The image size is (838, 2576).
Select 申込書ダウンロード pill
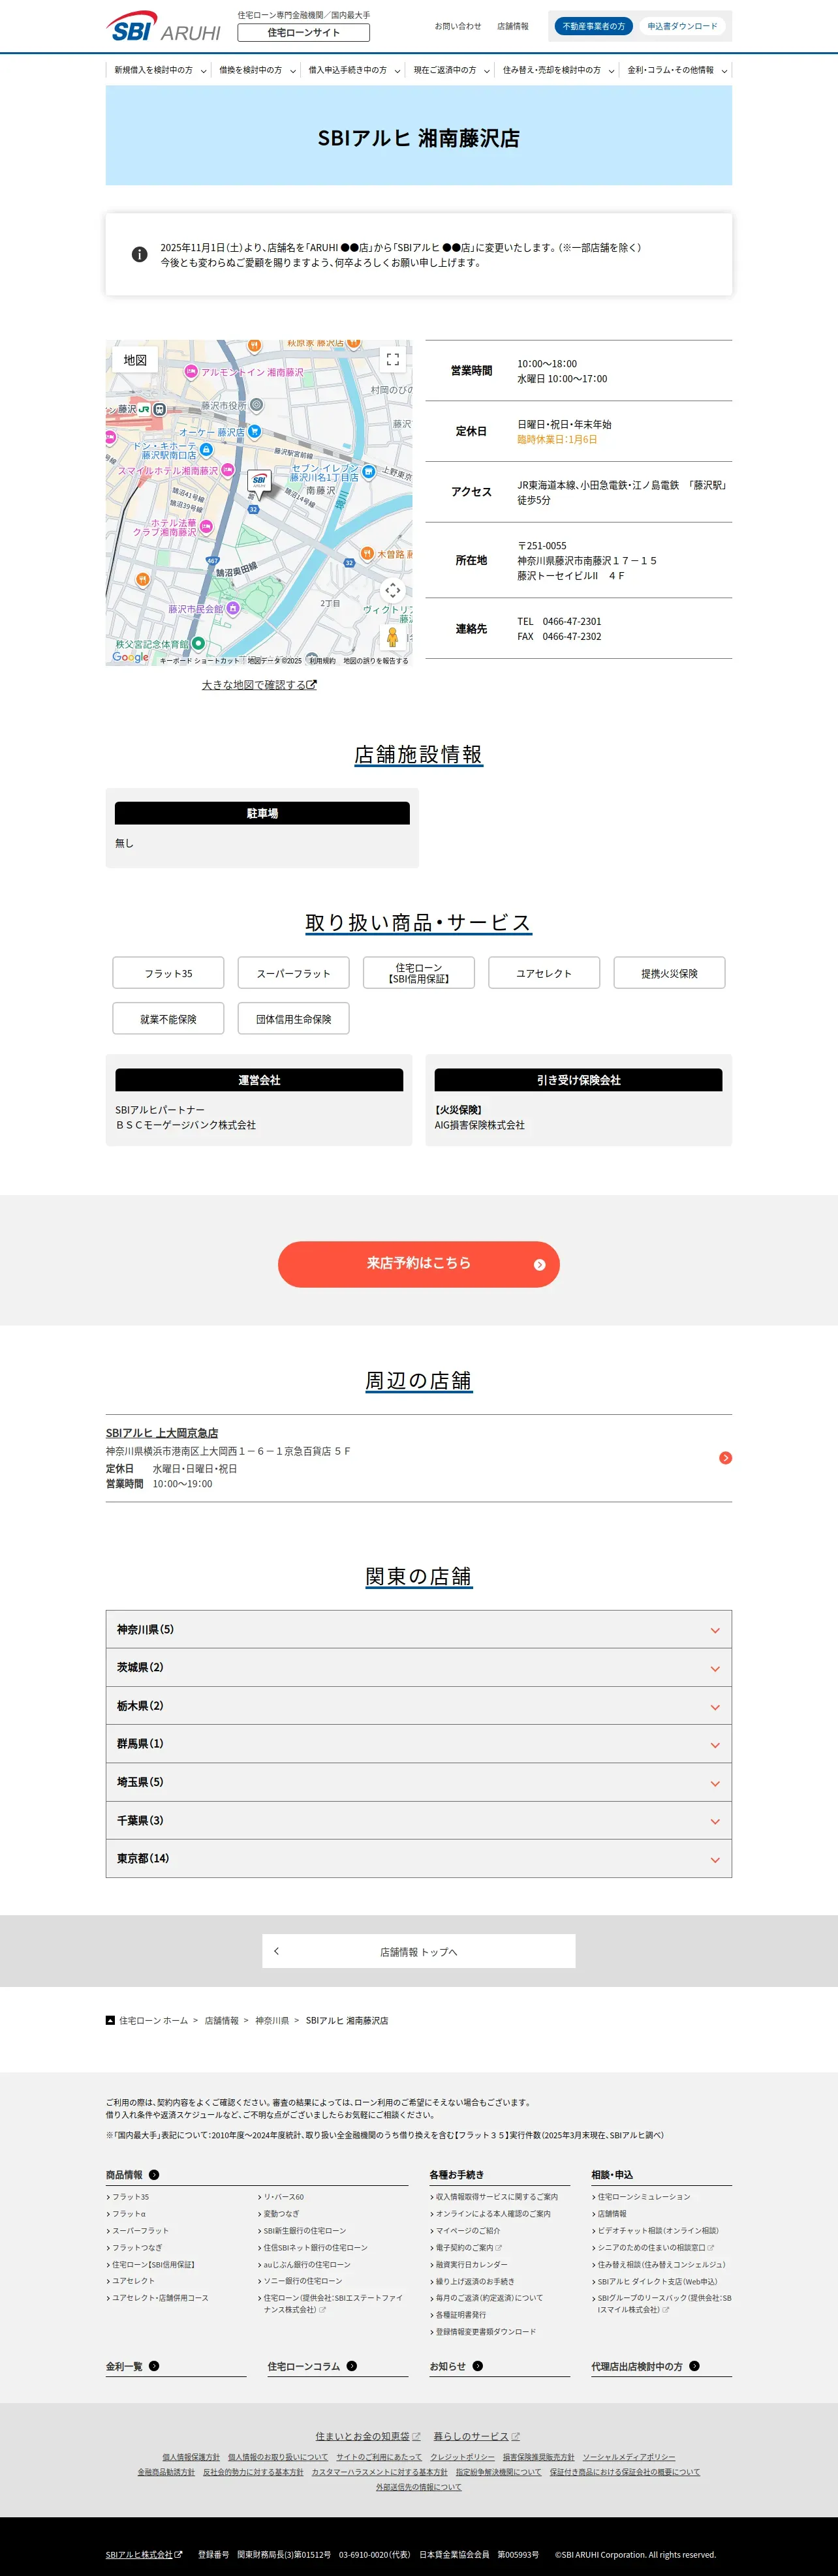(x=682, y=26)
